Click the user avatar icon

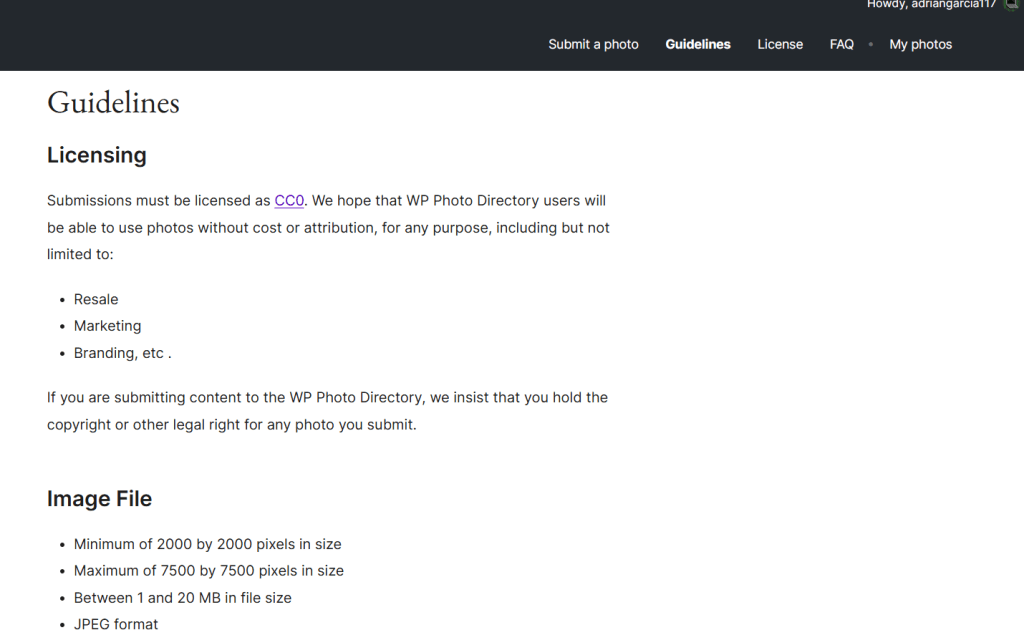(1013, 4)
